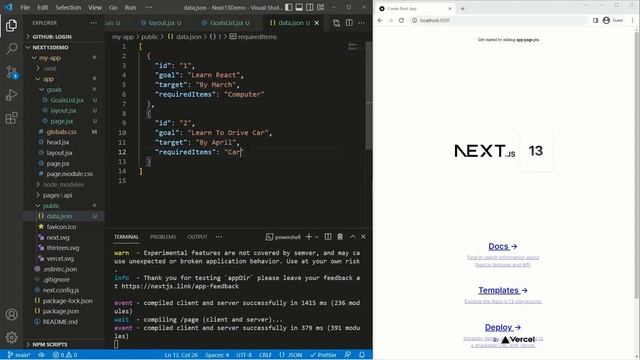This screenshot has height=360, width=640.
Task: Open the View menu
Action: pyautogui.click(x=95, y=7)
